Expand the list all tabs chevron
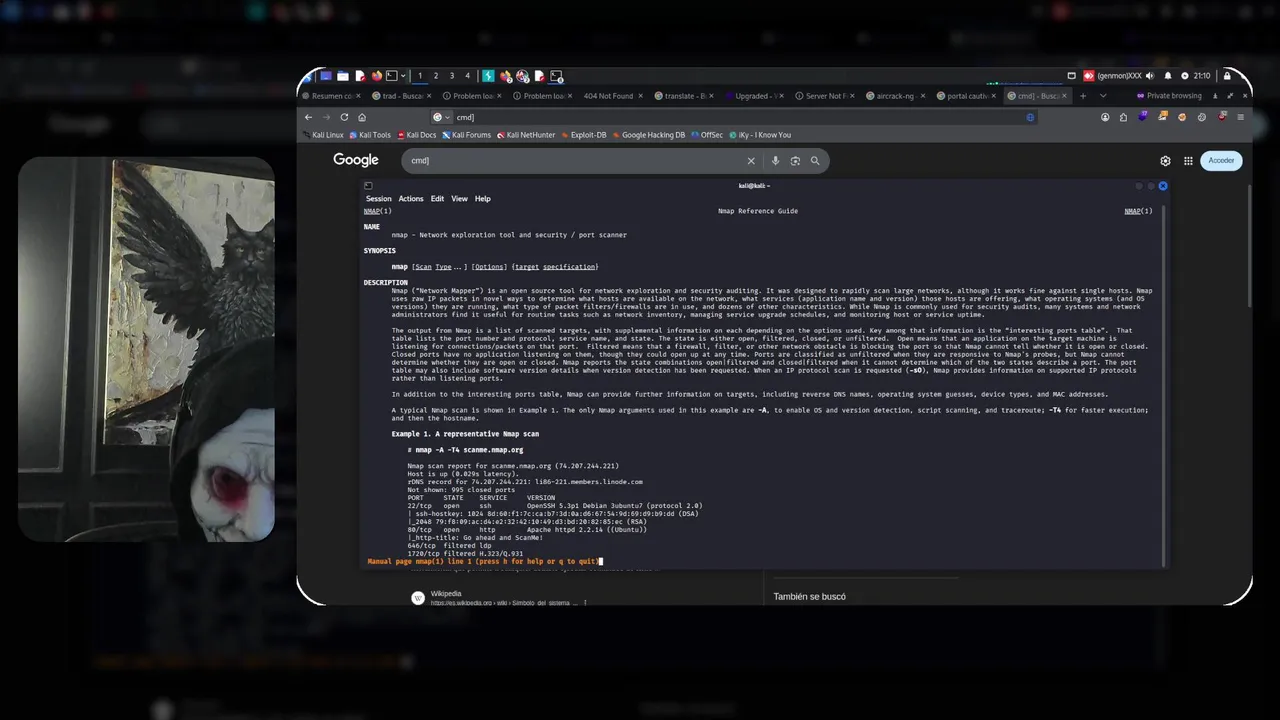This screenshot has width=1280, height=720. 1103,96
